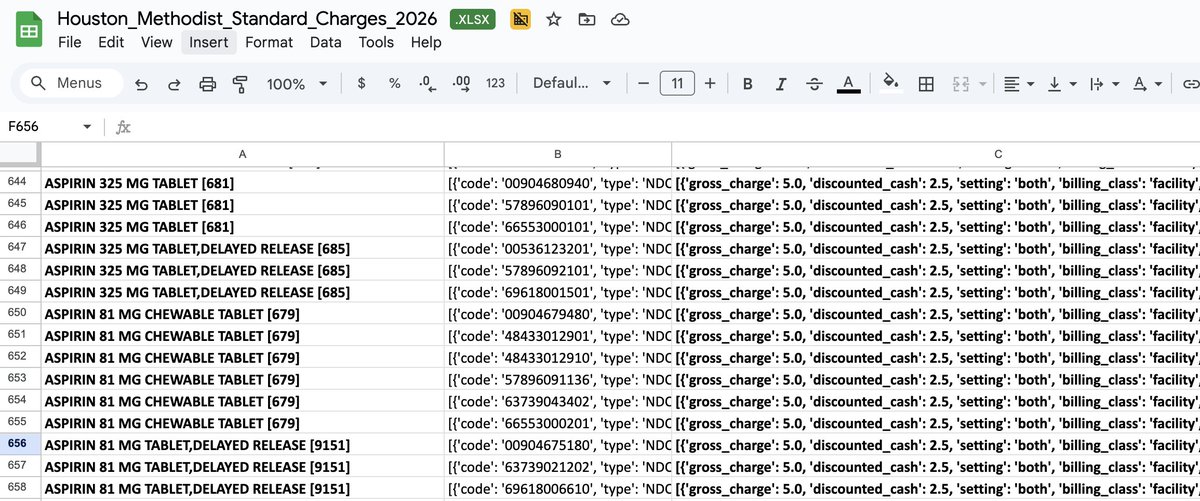Open the Insert menu

click(x=209, y=42)
